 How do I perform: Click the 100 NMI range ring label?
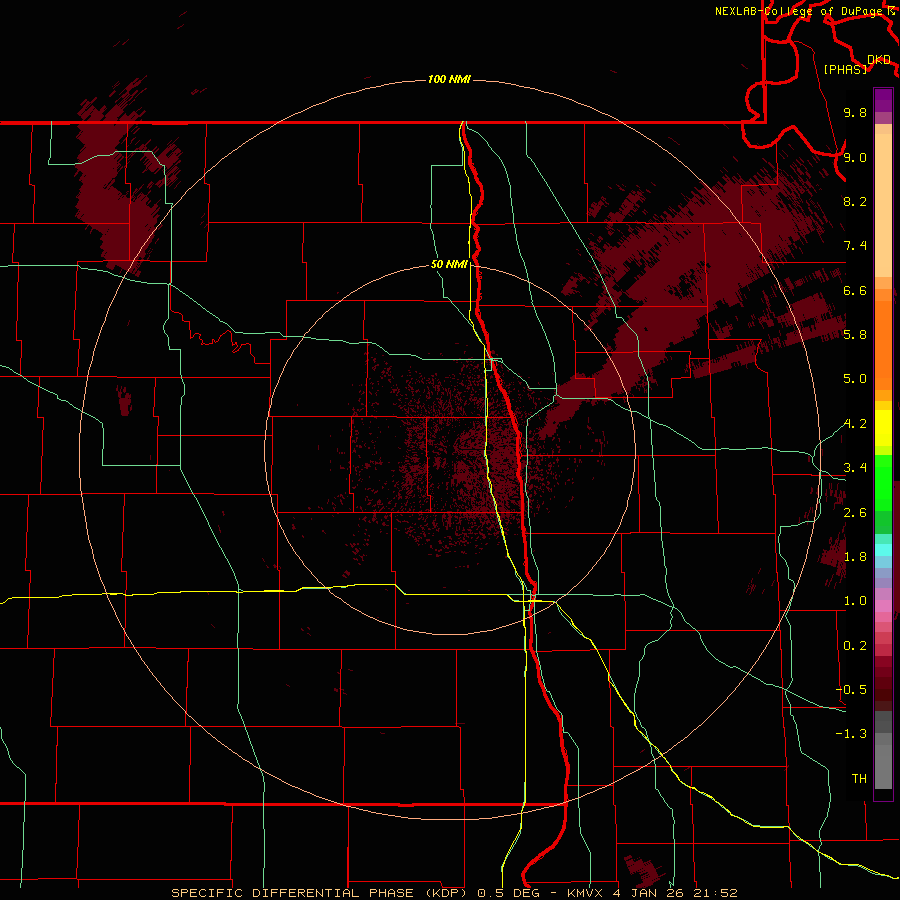tap(449, 79)
